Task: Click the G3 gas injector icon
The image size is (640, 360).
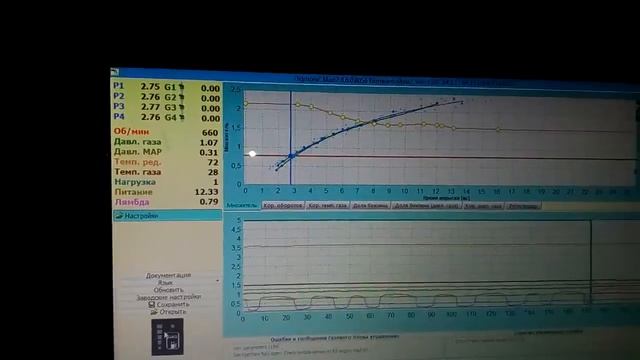Action: coord(181,107)
